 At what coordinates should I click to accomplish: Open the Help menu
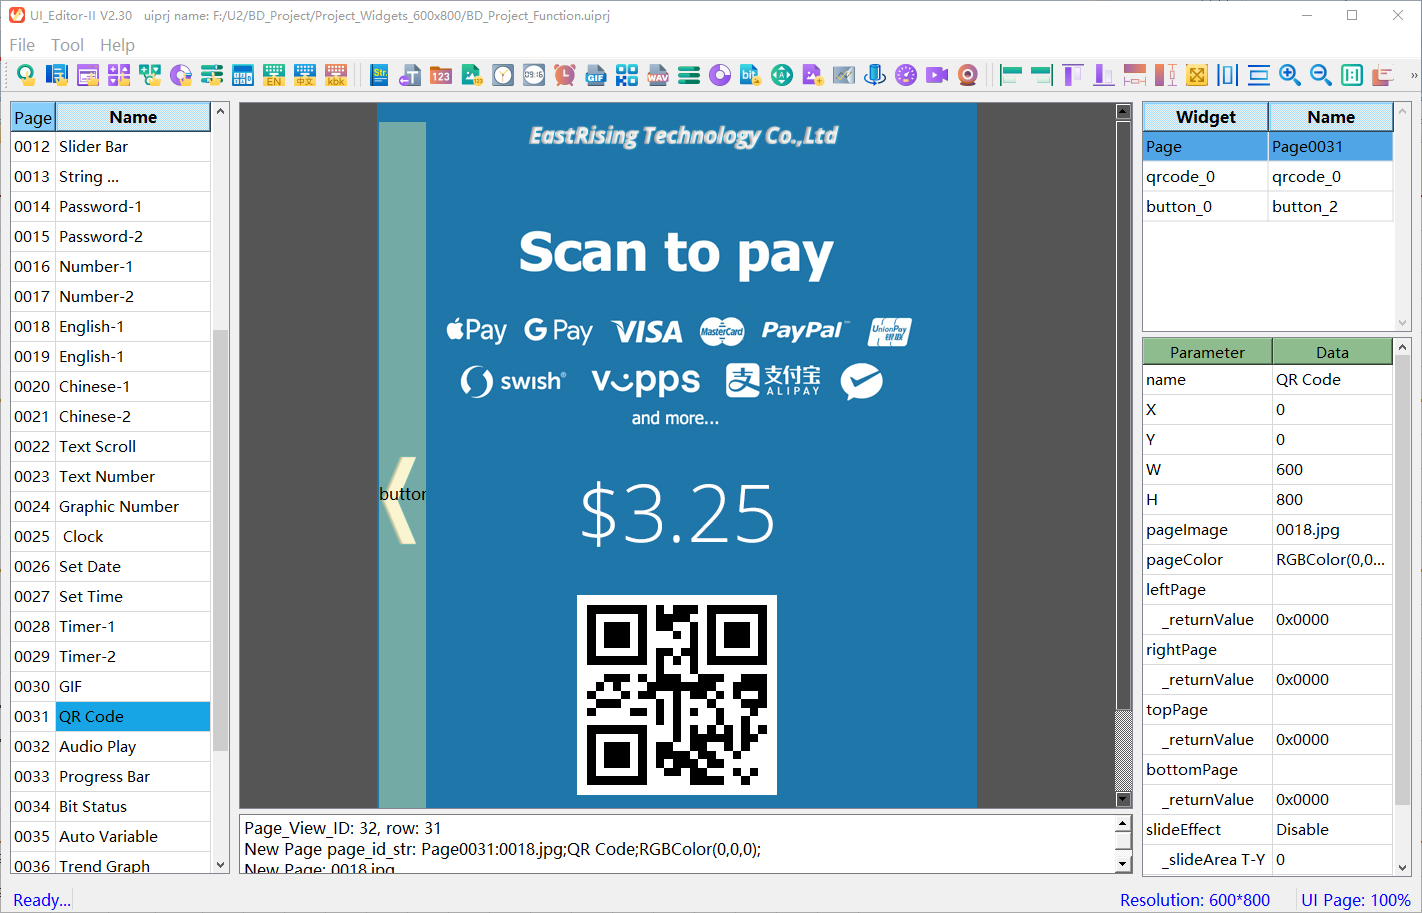tap(117, 45)
